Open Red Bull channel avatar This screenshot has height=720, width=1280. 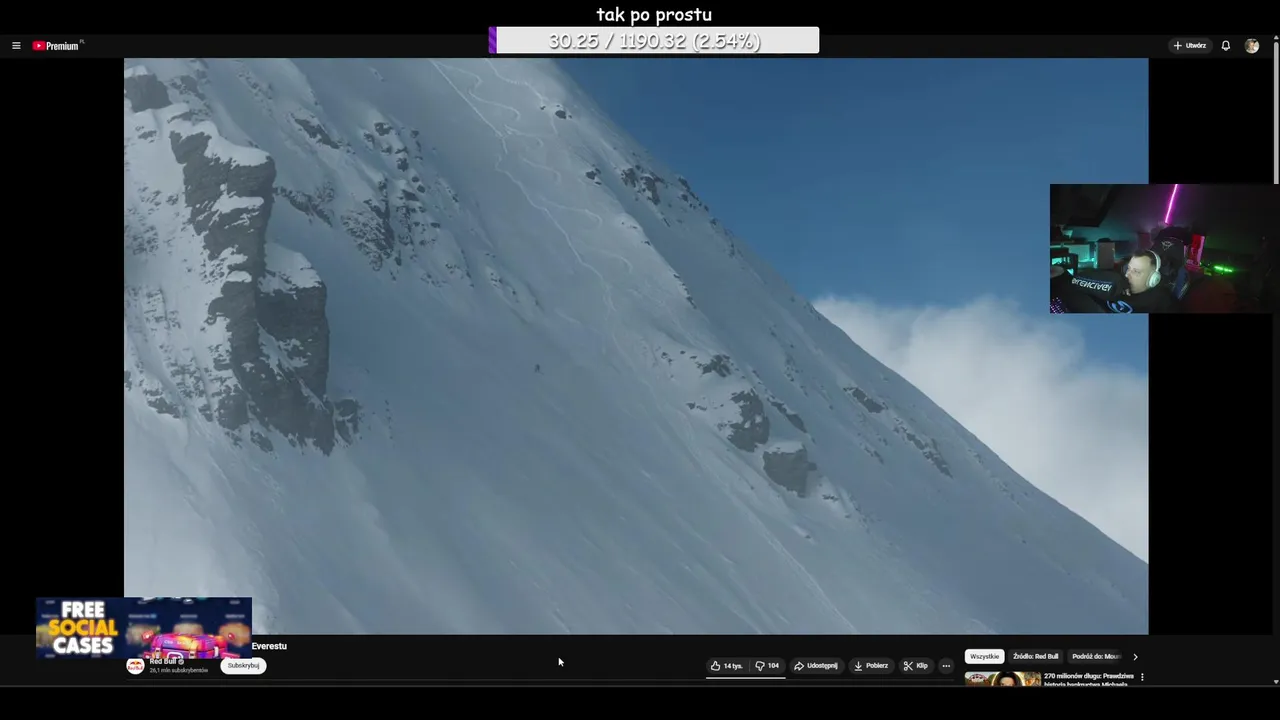point(135,666)
